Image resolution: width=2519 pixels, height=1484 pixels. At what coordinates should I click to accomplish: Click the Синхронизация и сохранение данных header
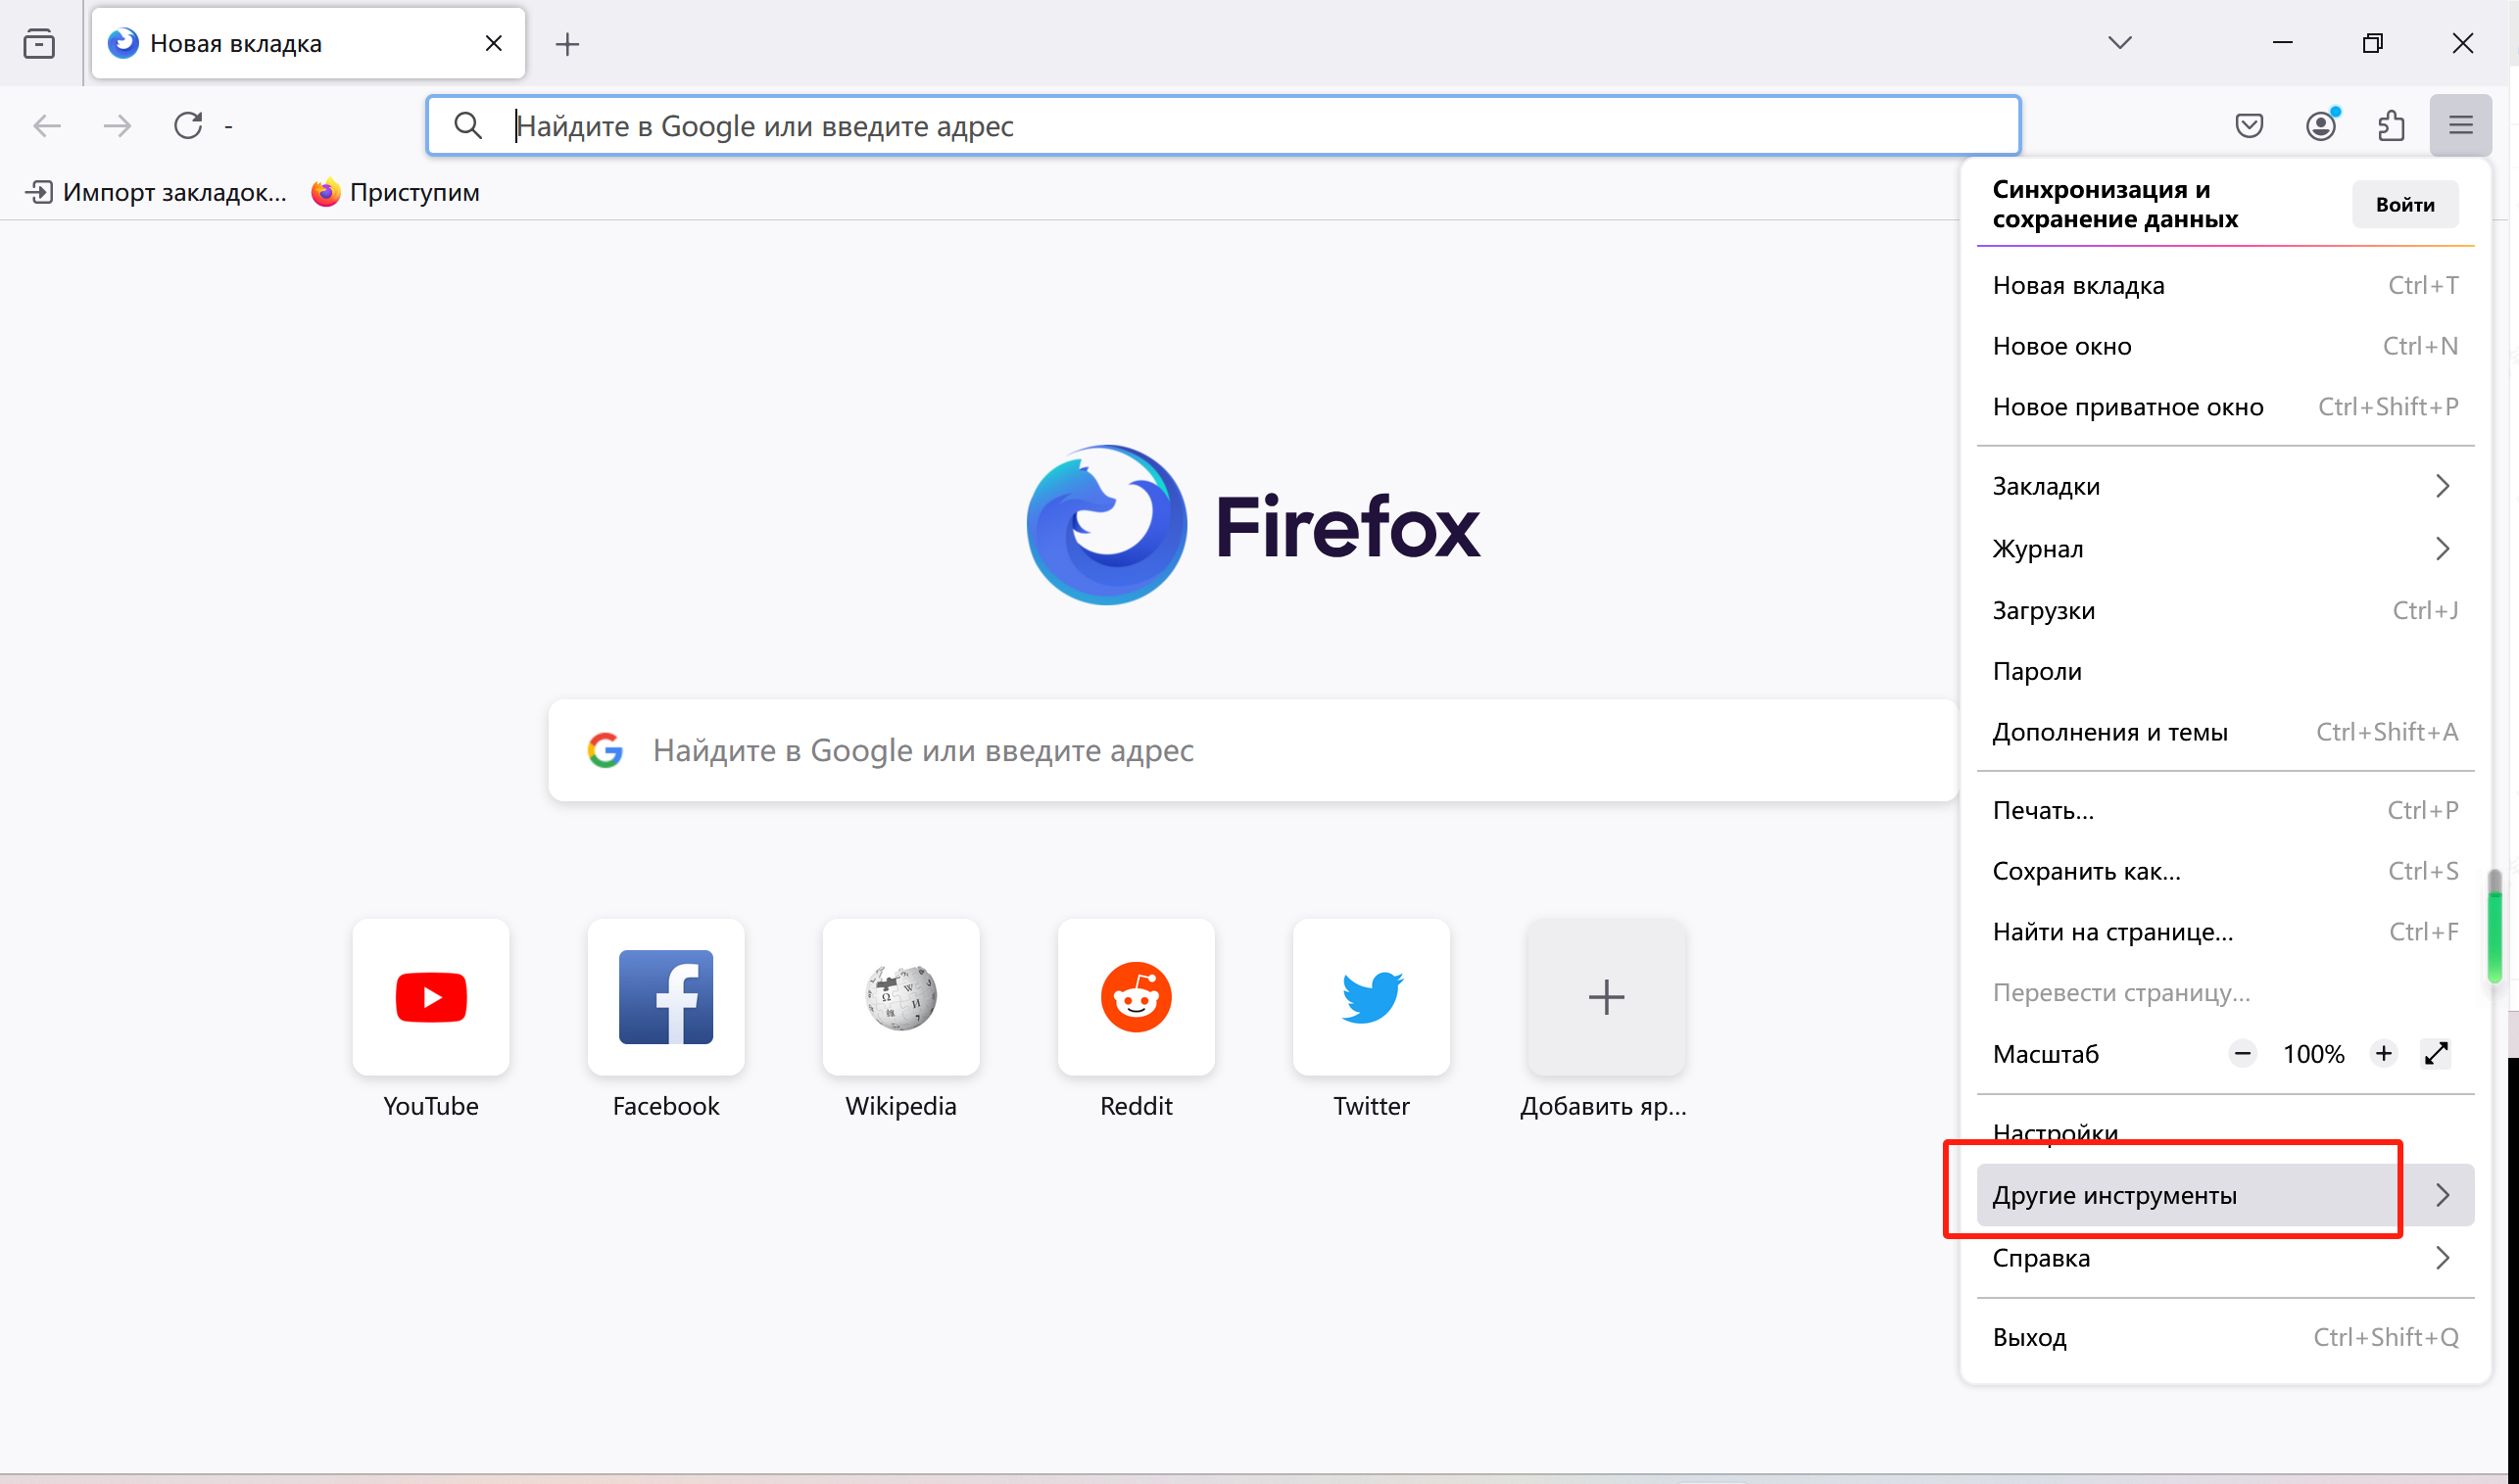(2115, 204)
